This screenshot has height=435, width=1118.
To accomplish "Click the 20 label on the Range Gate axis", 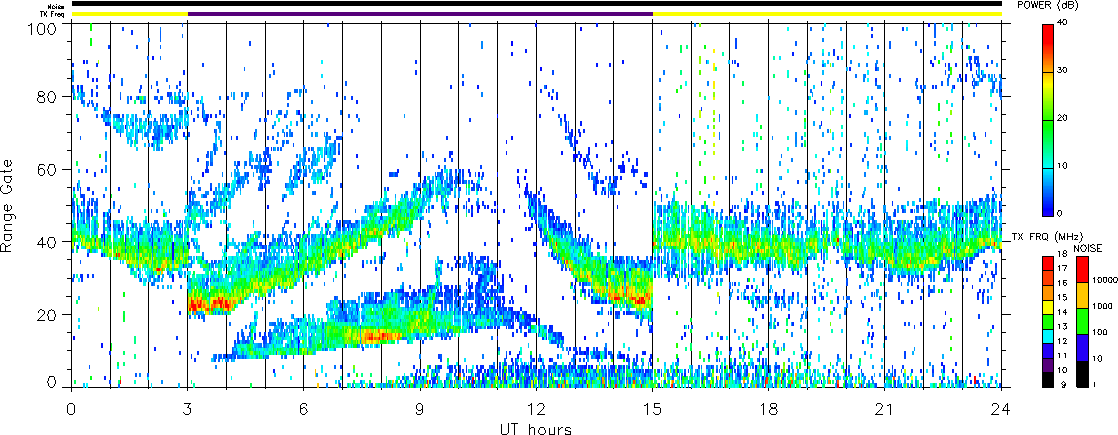I will pyautogui.click(x=46, y=314).
